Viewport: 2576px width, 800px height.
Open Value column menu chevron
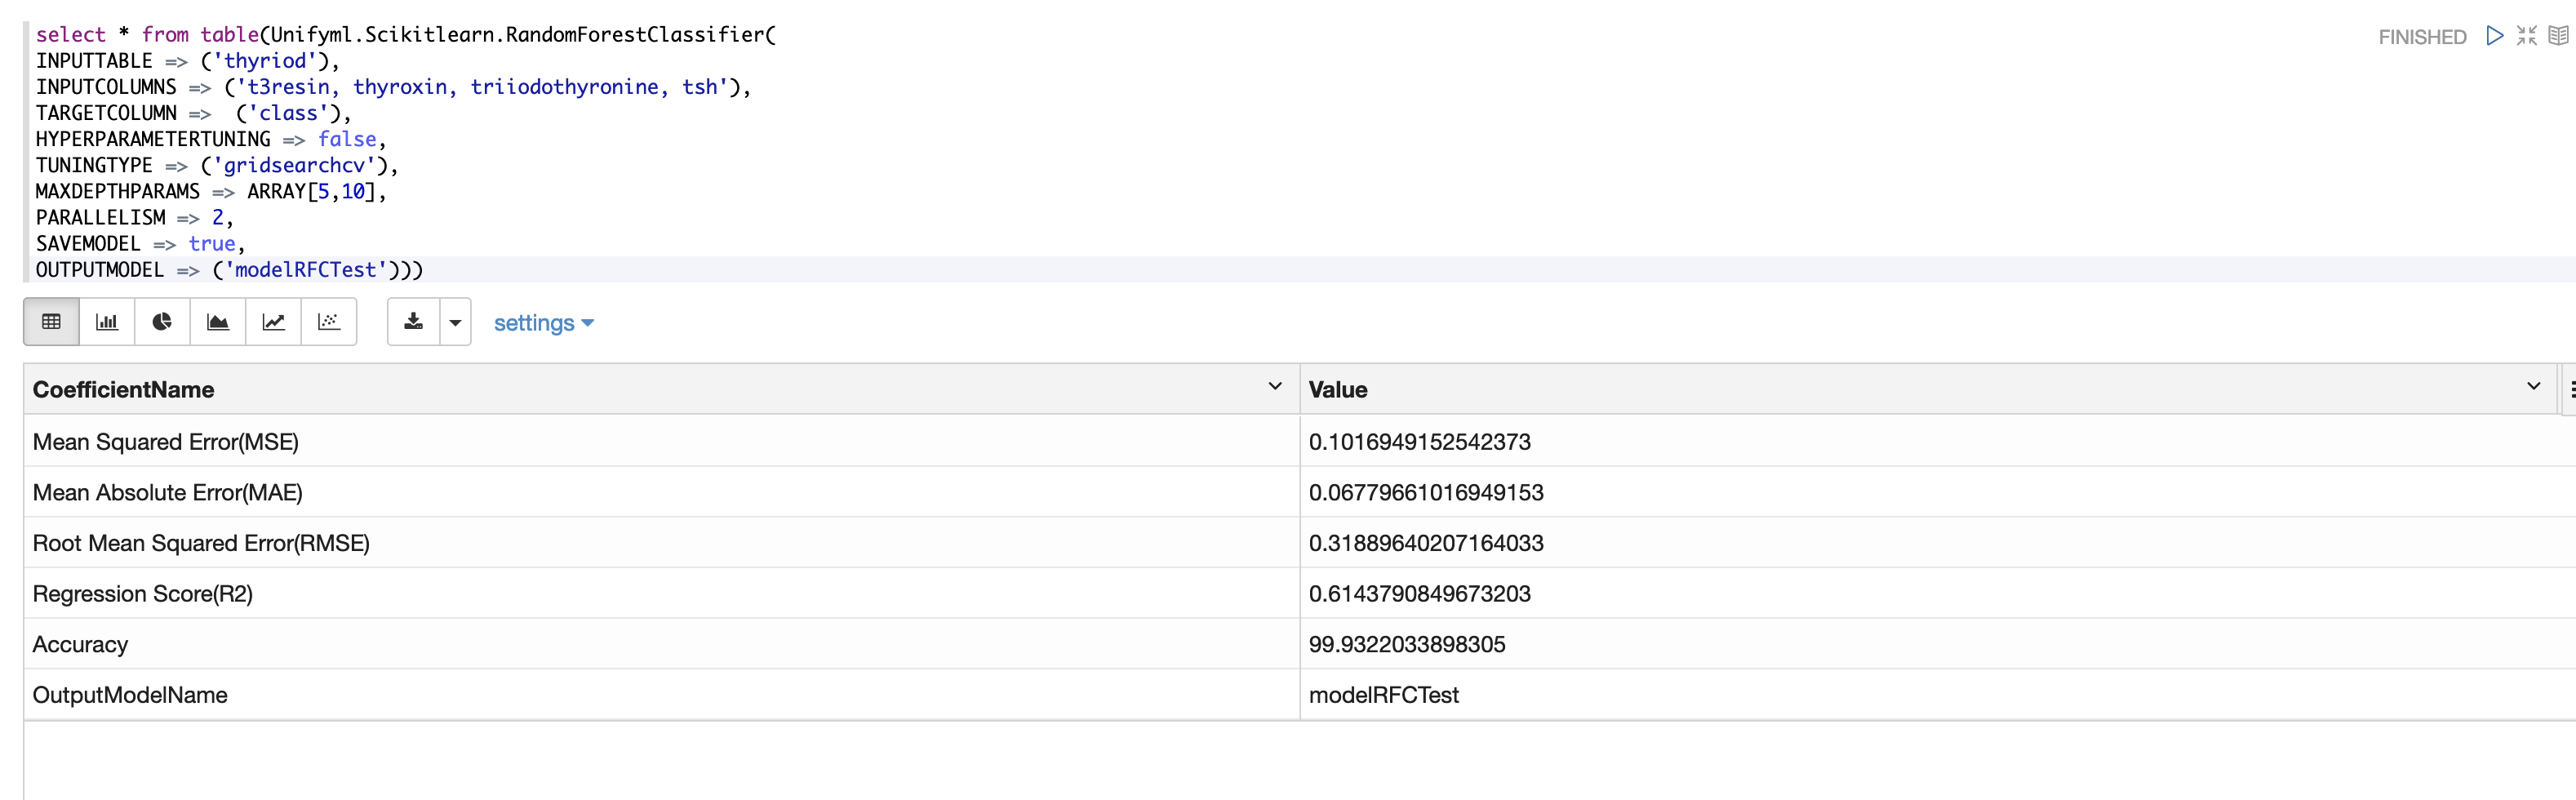click(x=2533, y=387)
